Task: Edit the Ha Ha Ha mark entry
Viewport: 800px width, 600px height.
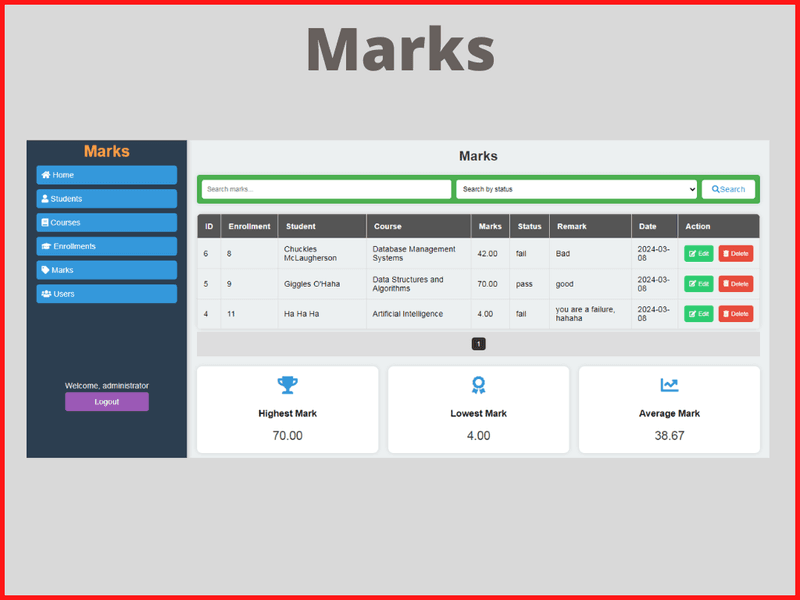Action: click(x=698, y=314)
